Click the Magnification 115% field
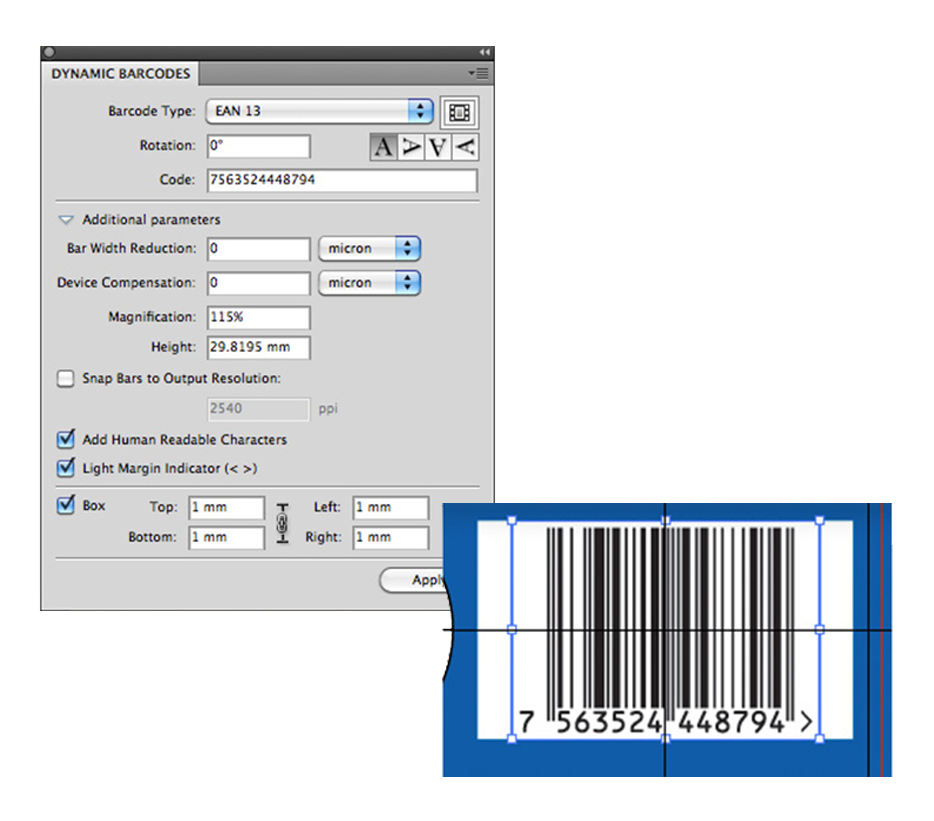This screenshot has width=934, height=821. [x=259, y=318]
